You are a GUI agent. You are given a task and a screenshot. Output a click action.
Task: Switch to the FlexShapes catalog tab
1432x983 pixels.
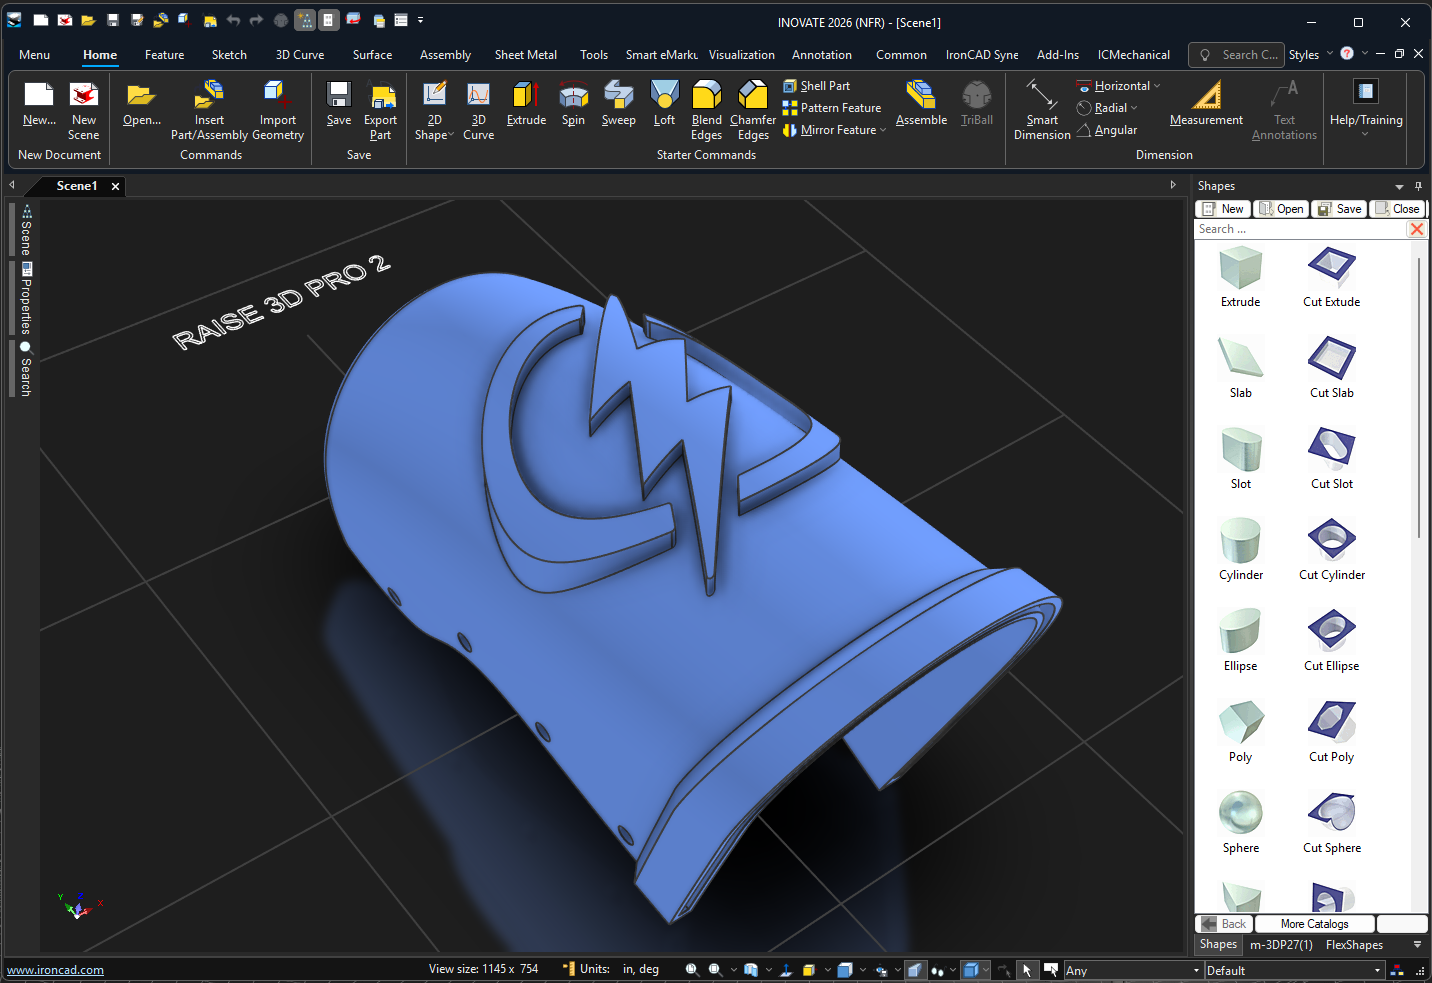1354,945
